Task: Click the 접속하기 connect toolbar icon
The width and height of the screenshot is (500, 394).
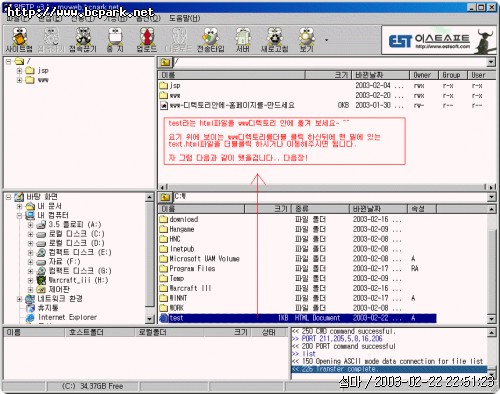Action: 51,40
